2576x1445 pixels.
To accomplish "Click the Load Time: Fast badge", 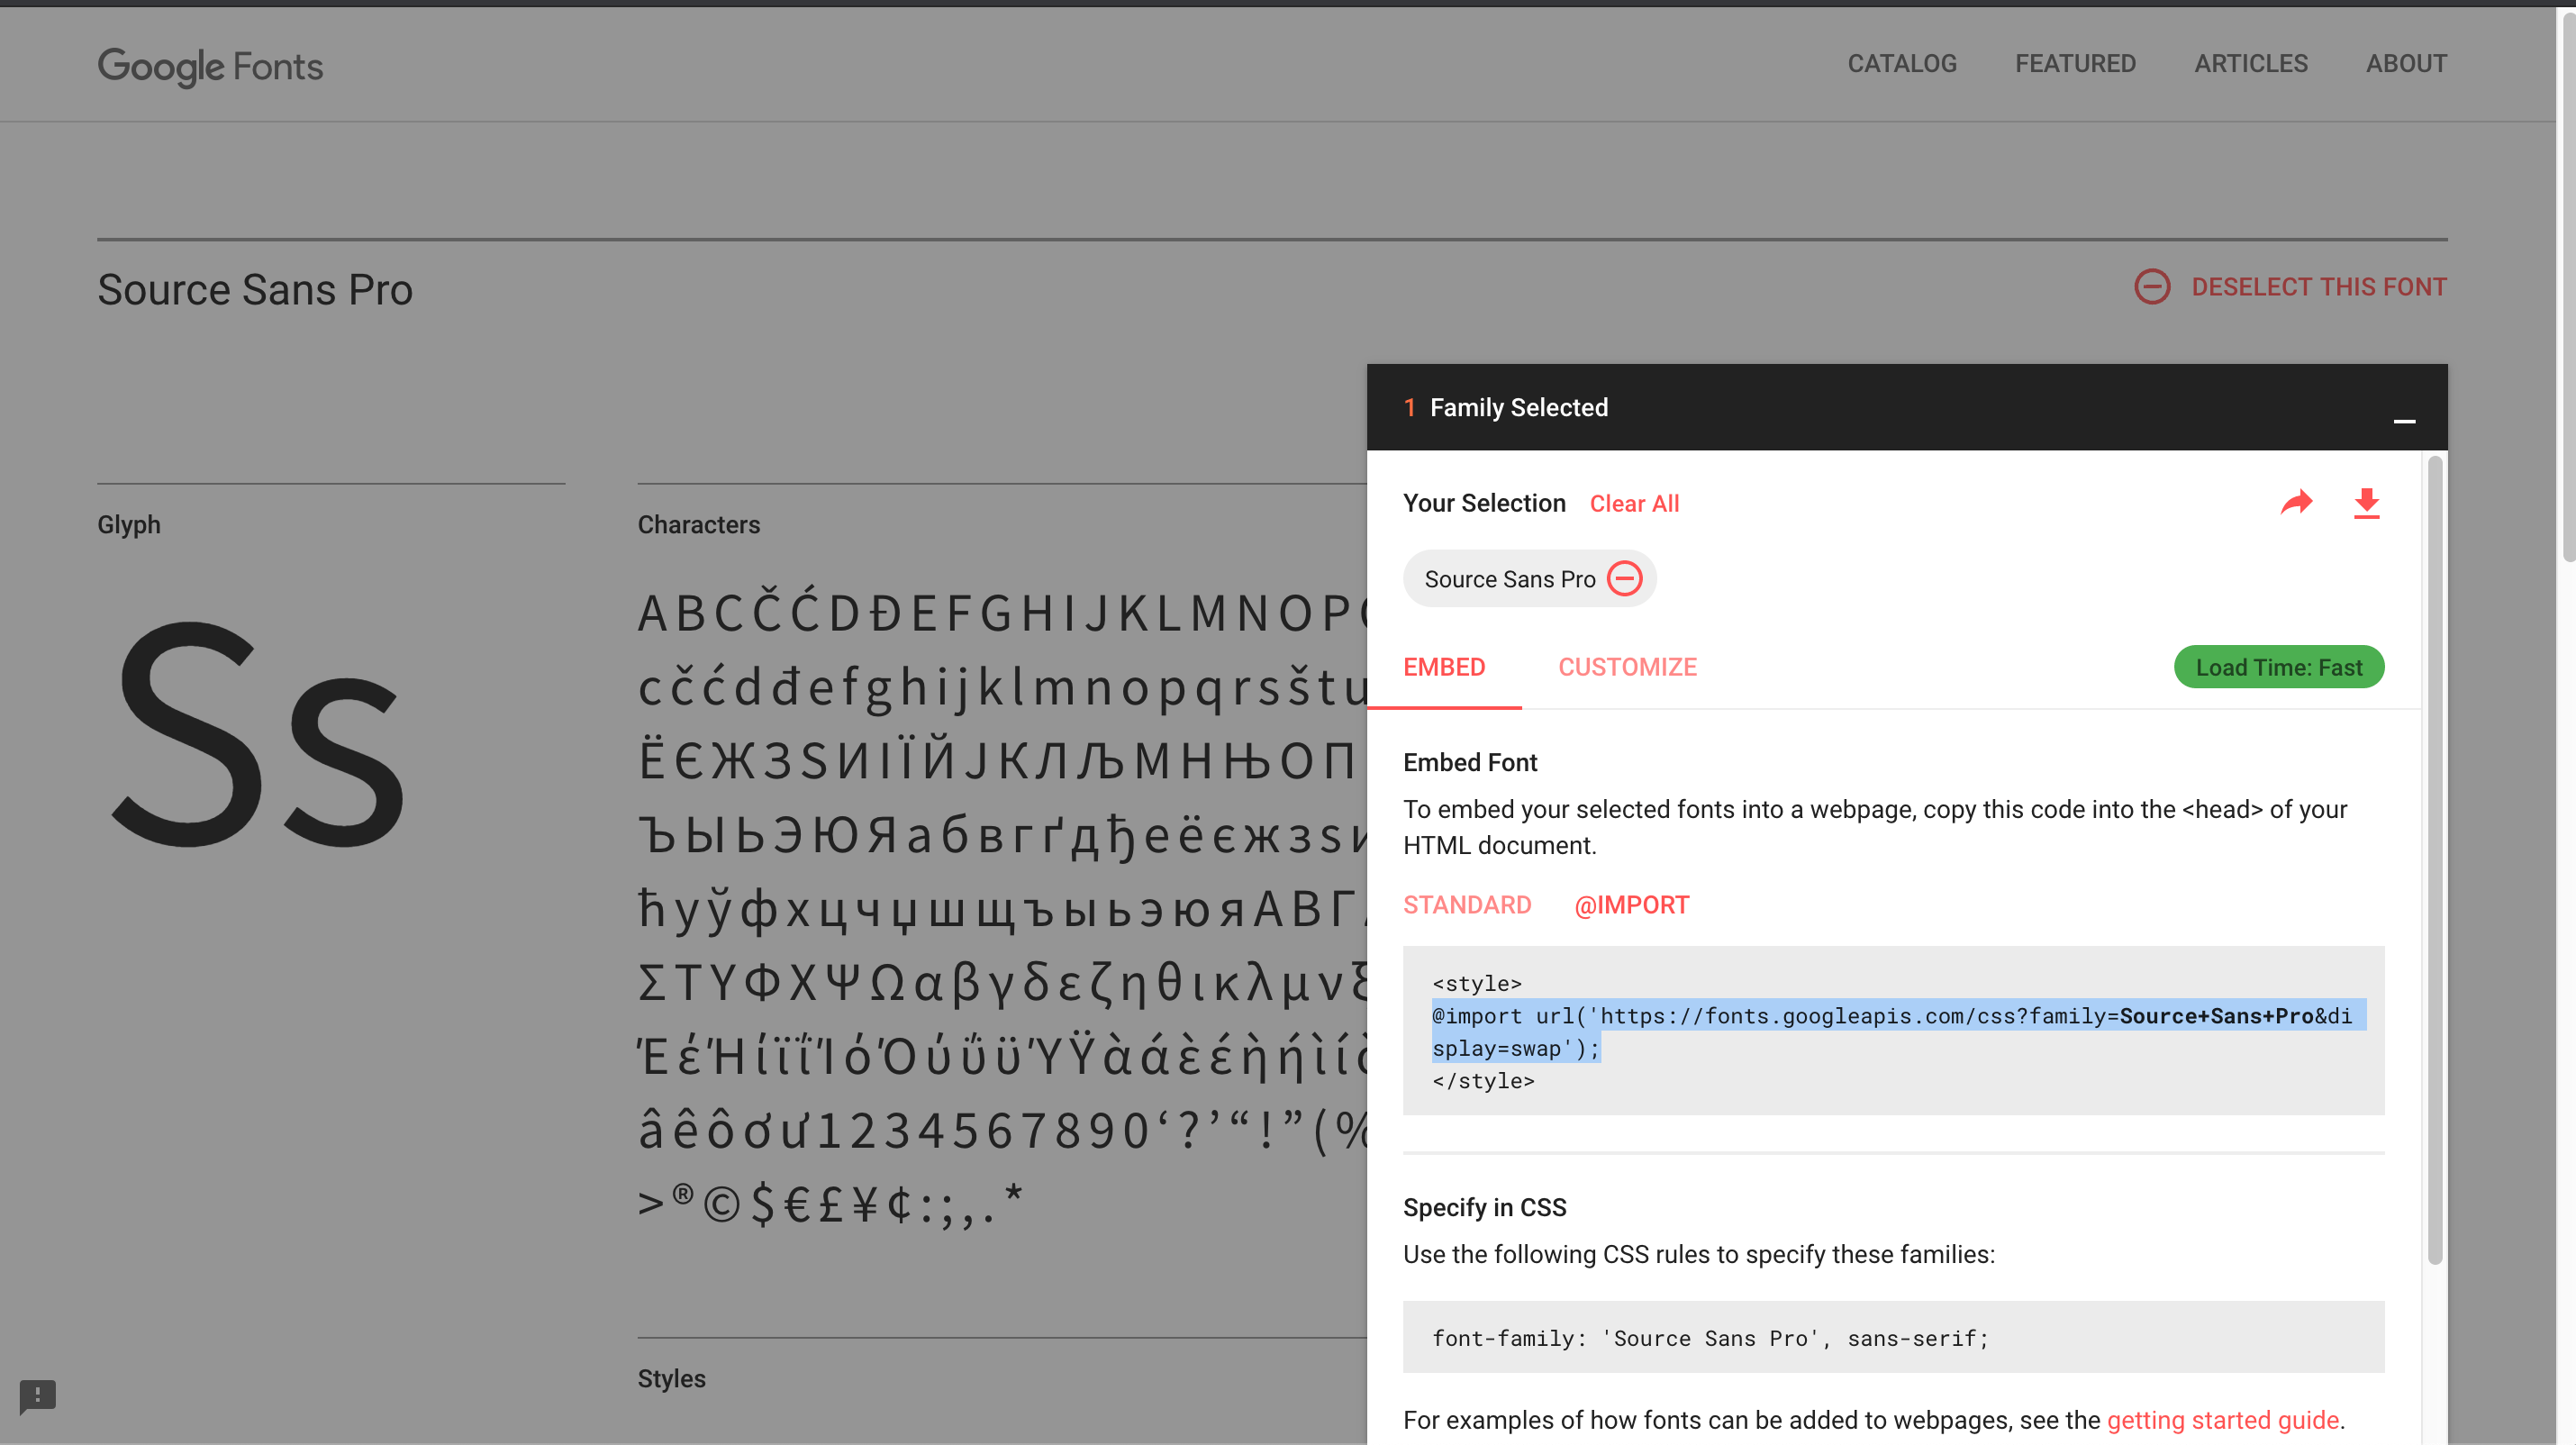I will [2278, 667].
